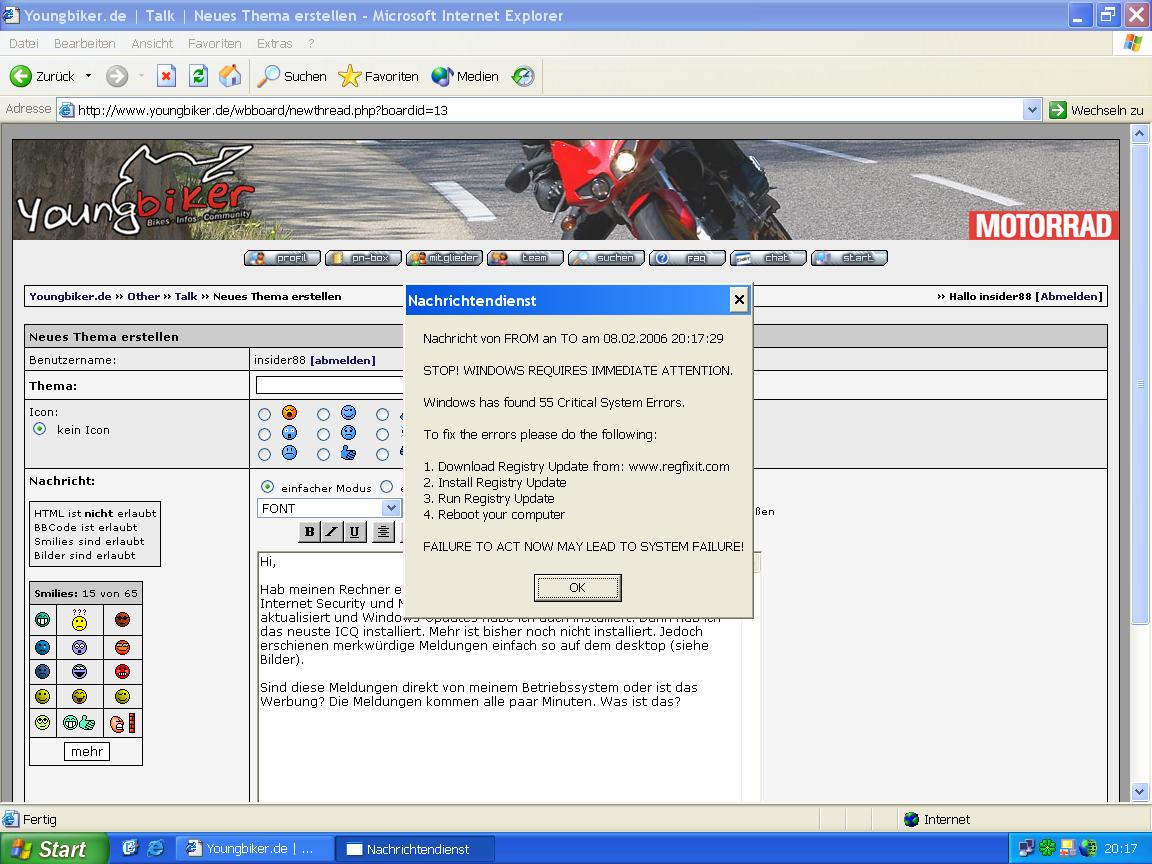The width and height of the screenshot is (1152, 864).
Task: Click OK in the Nachrichtendienst dialog
Action: (x=577, y=588)
